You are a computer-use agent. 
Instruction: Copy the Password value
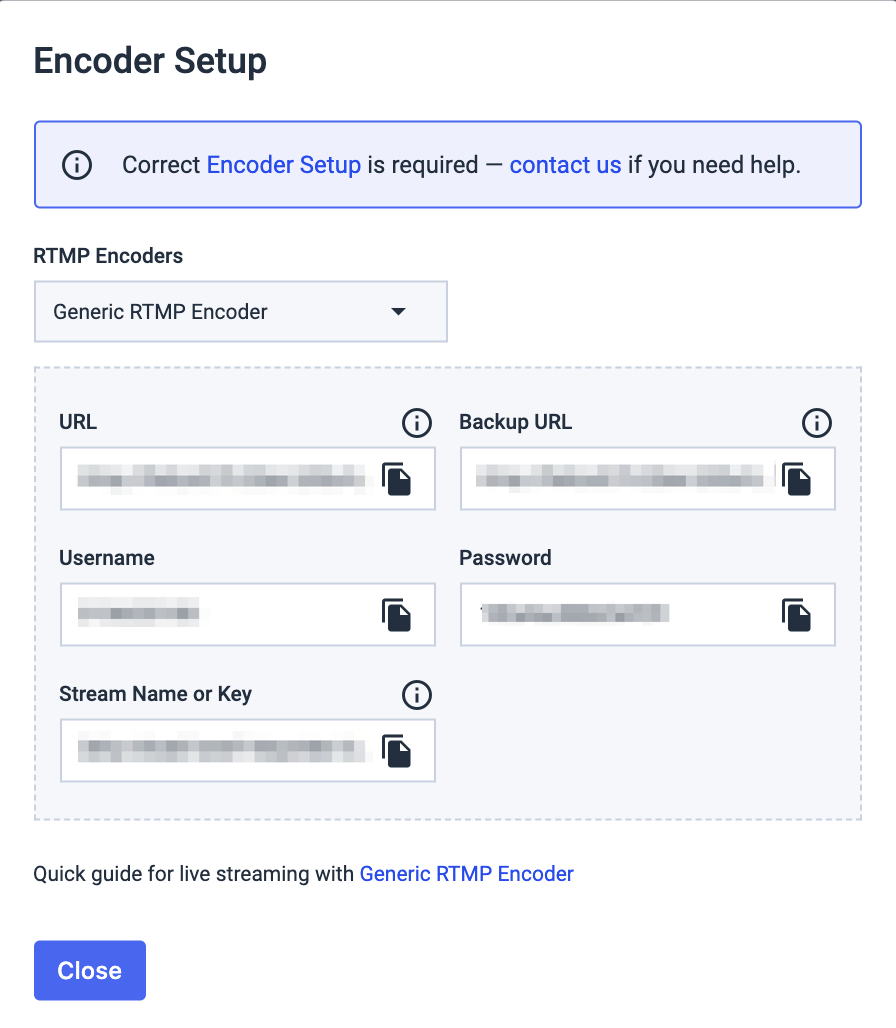point(796,615)
